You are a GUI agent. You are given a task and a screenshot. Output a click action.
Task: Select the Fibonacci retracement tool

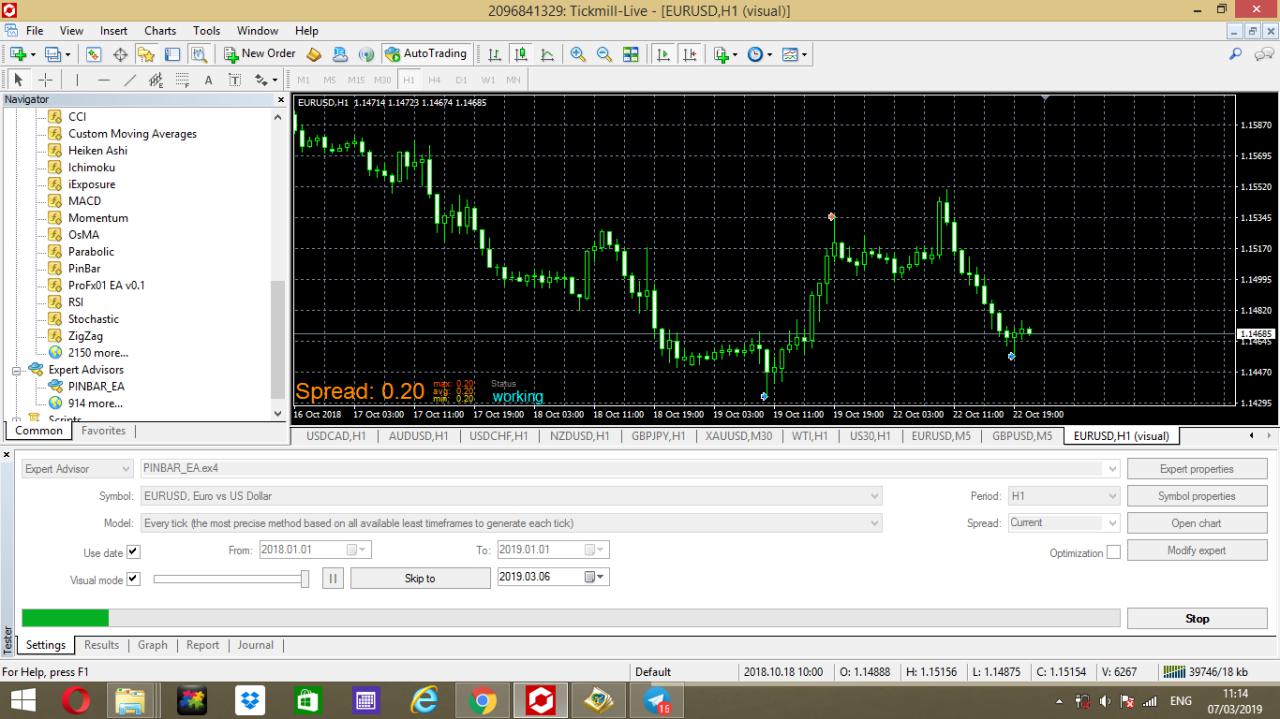pos(182,80)
